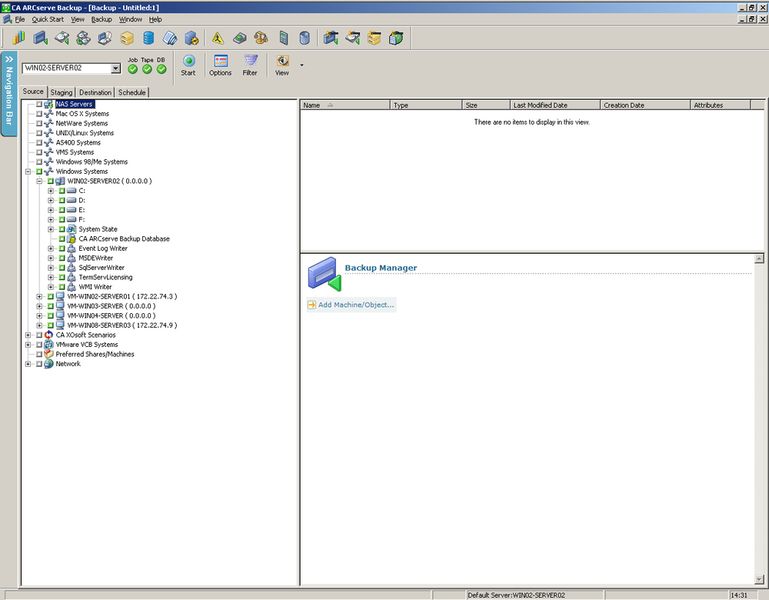The image size is (769, 600).
Task: Click the Tape status green check icon
Action: (x=147, y=69)
